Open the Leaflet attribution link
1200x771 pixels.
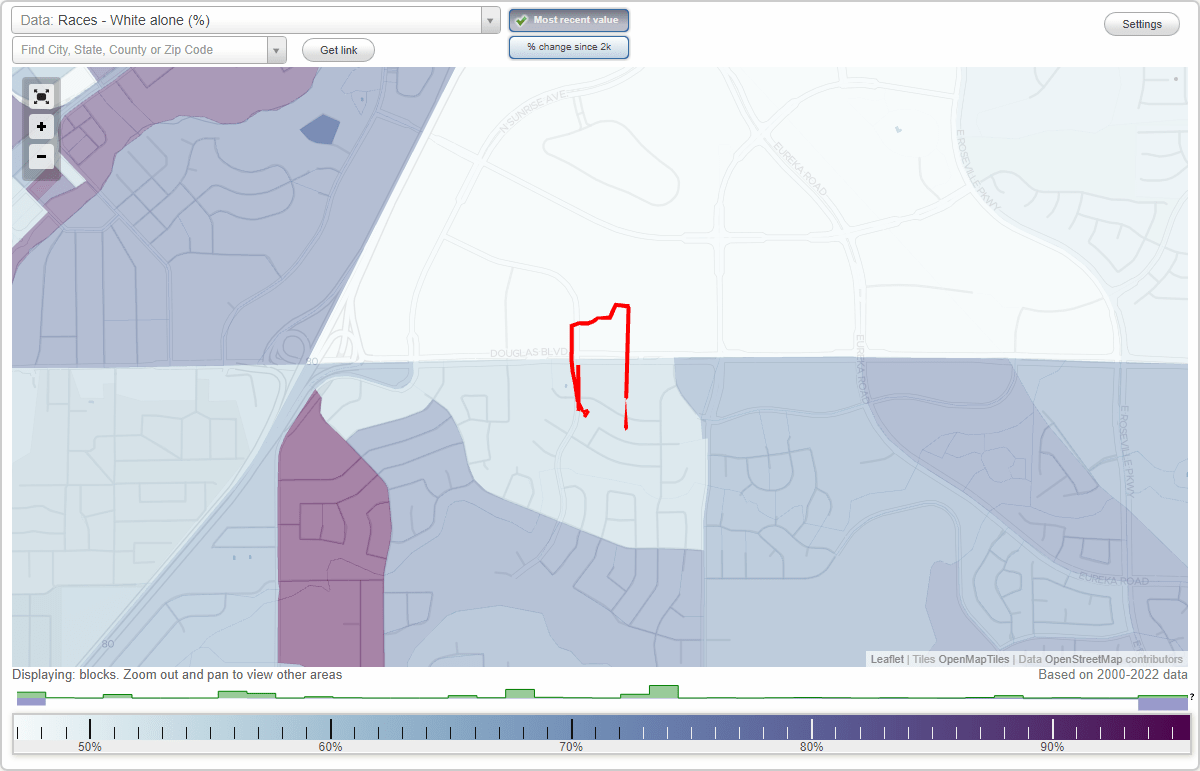point(886,659)
